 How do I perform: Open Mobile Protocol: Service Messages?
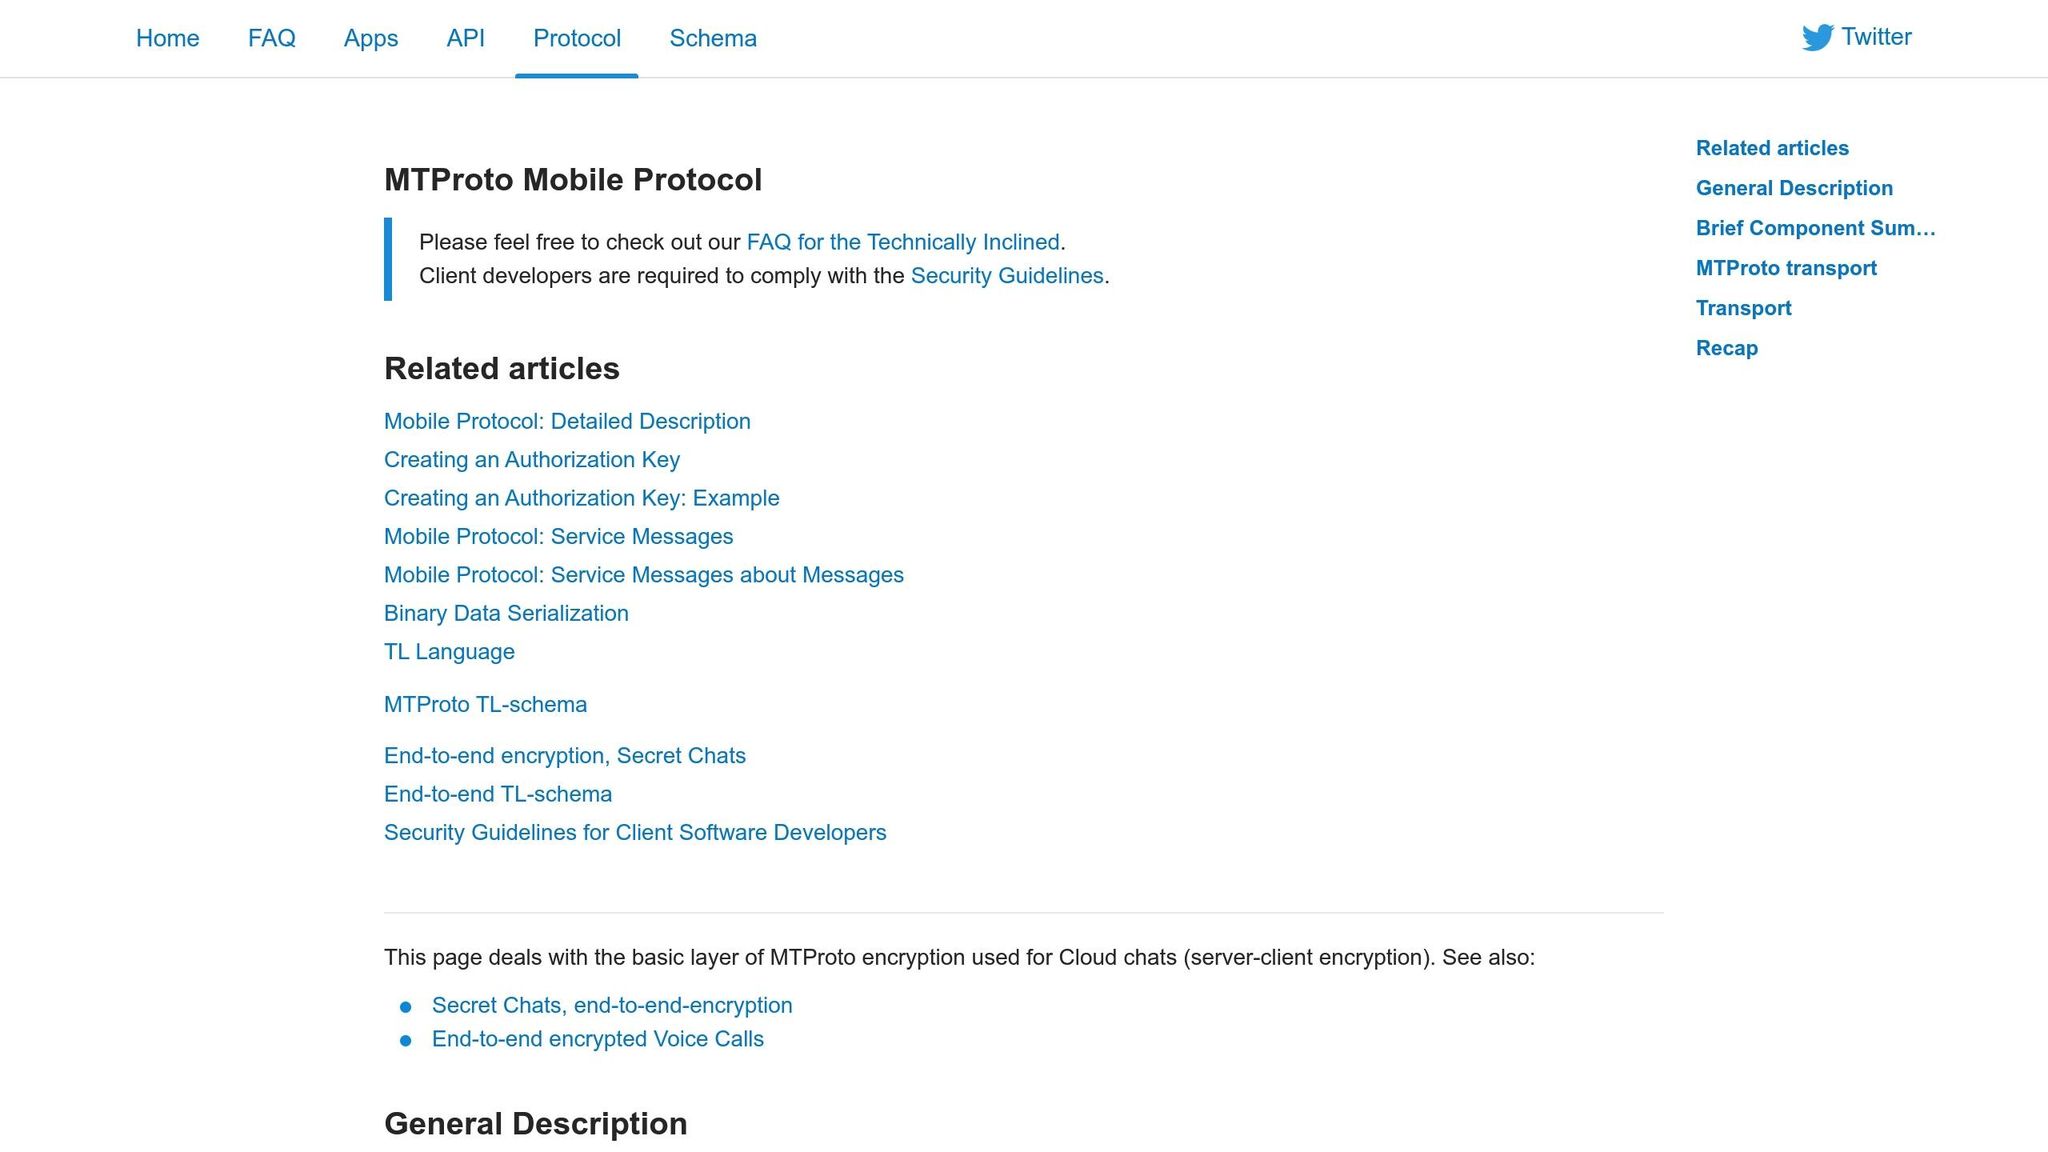click(558, 536)
